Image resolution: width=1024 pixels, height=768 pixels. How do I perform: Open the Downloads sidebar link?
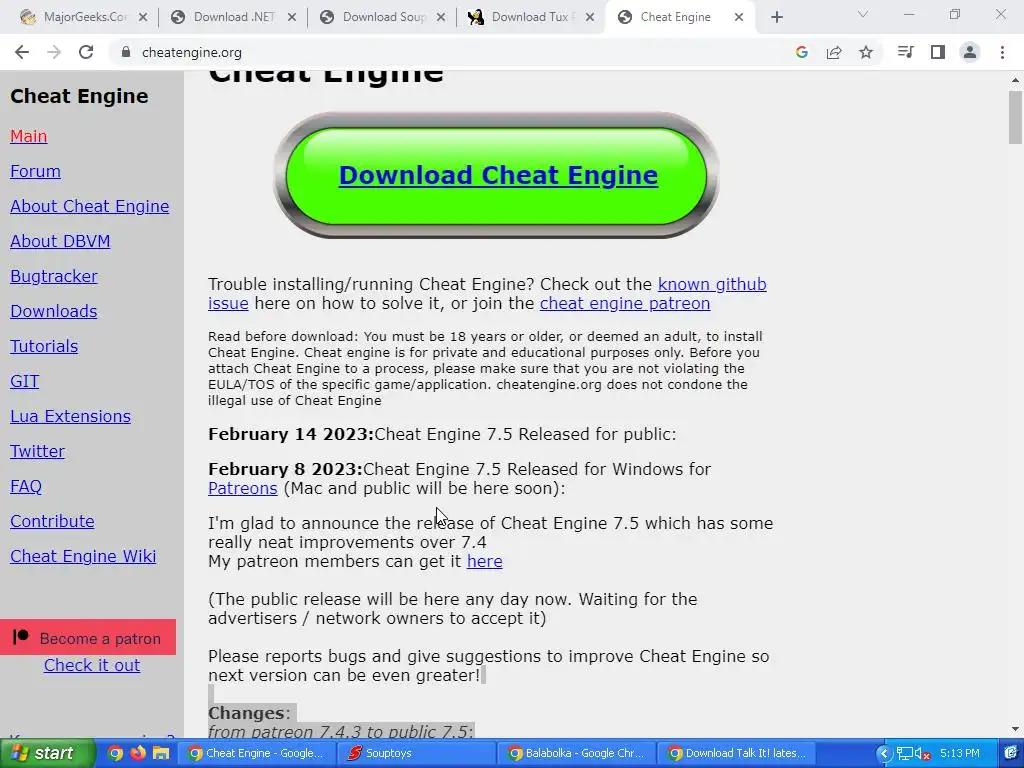(54, 312)
